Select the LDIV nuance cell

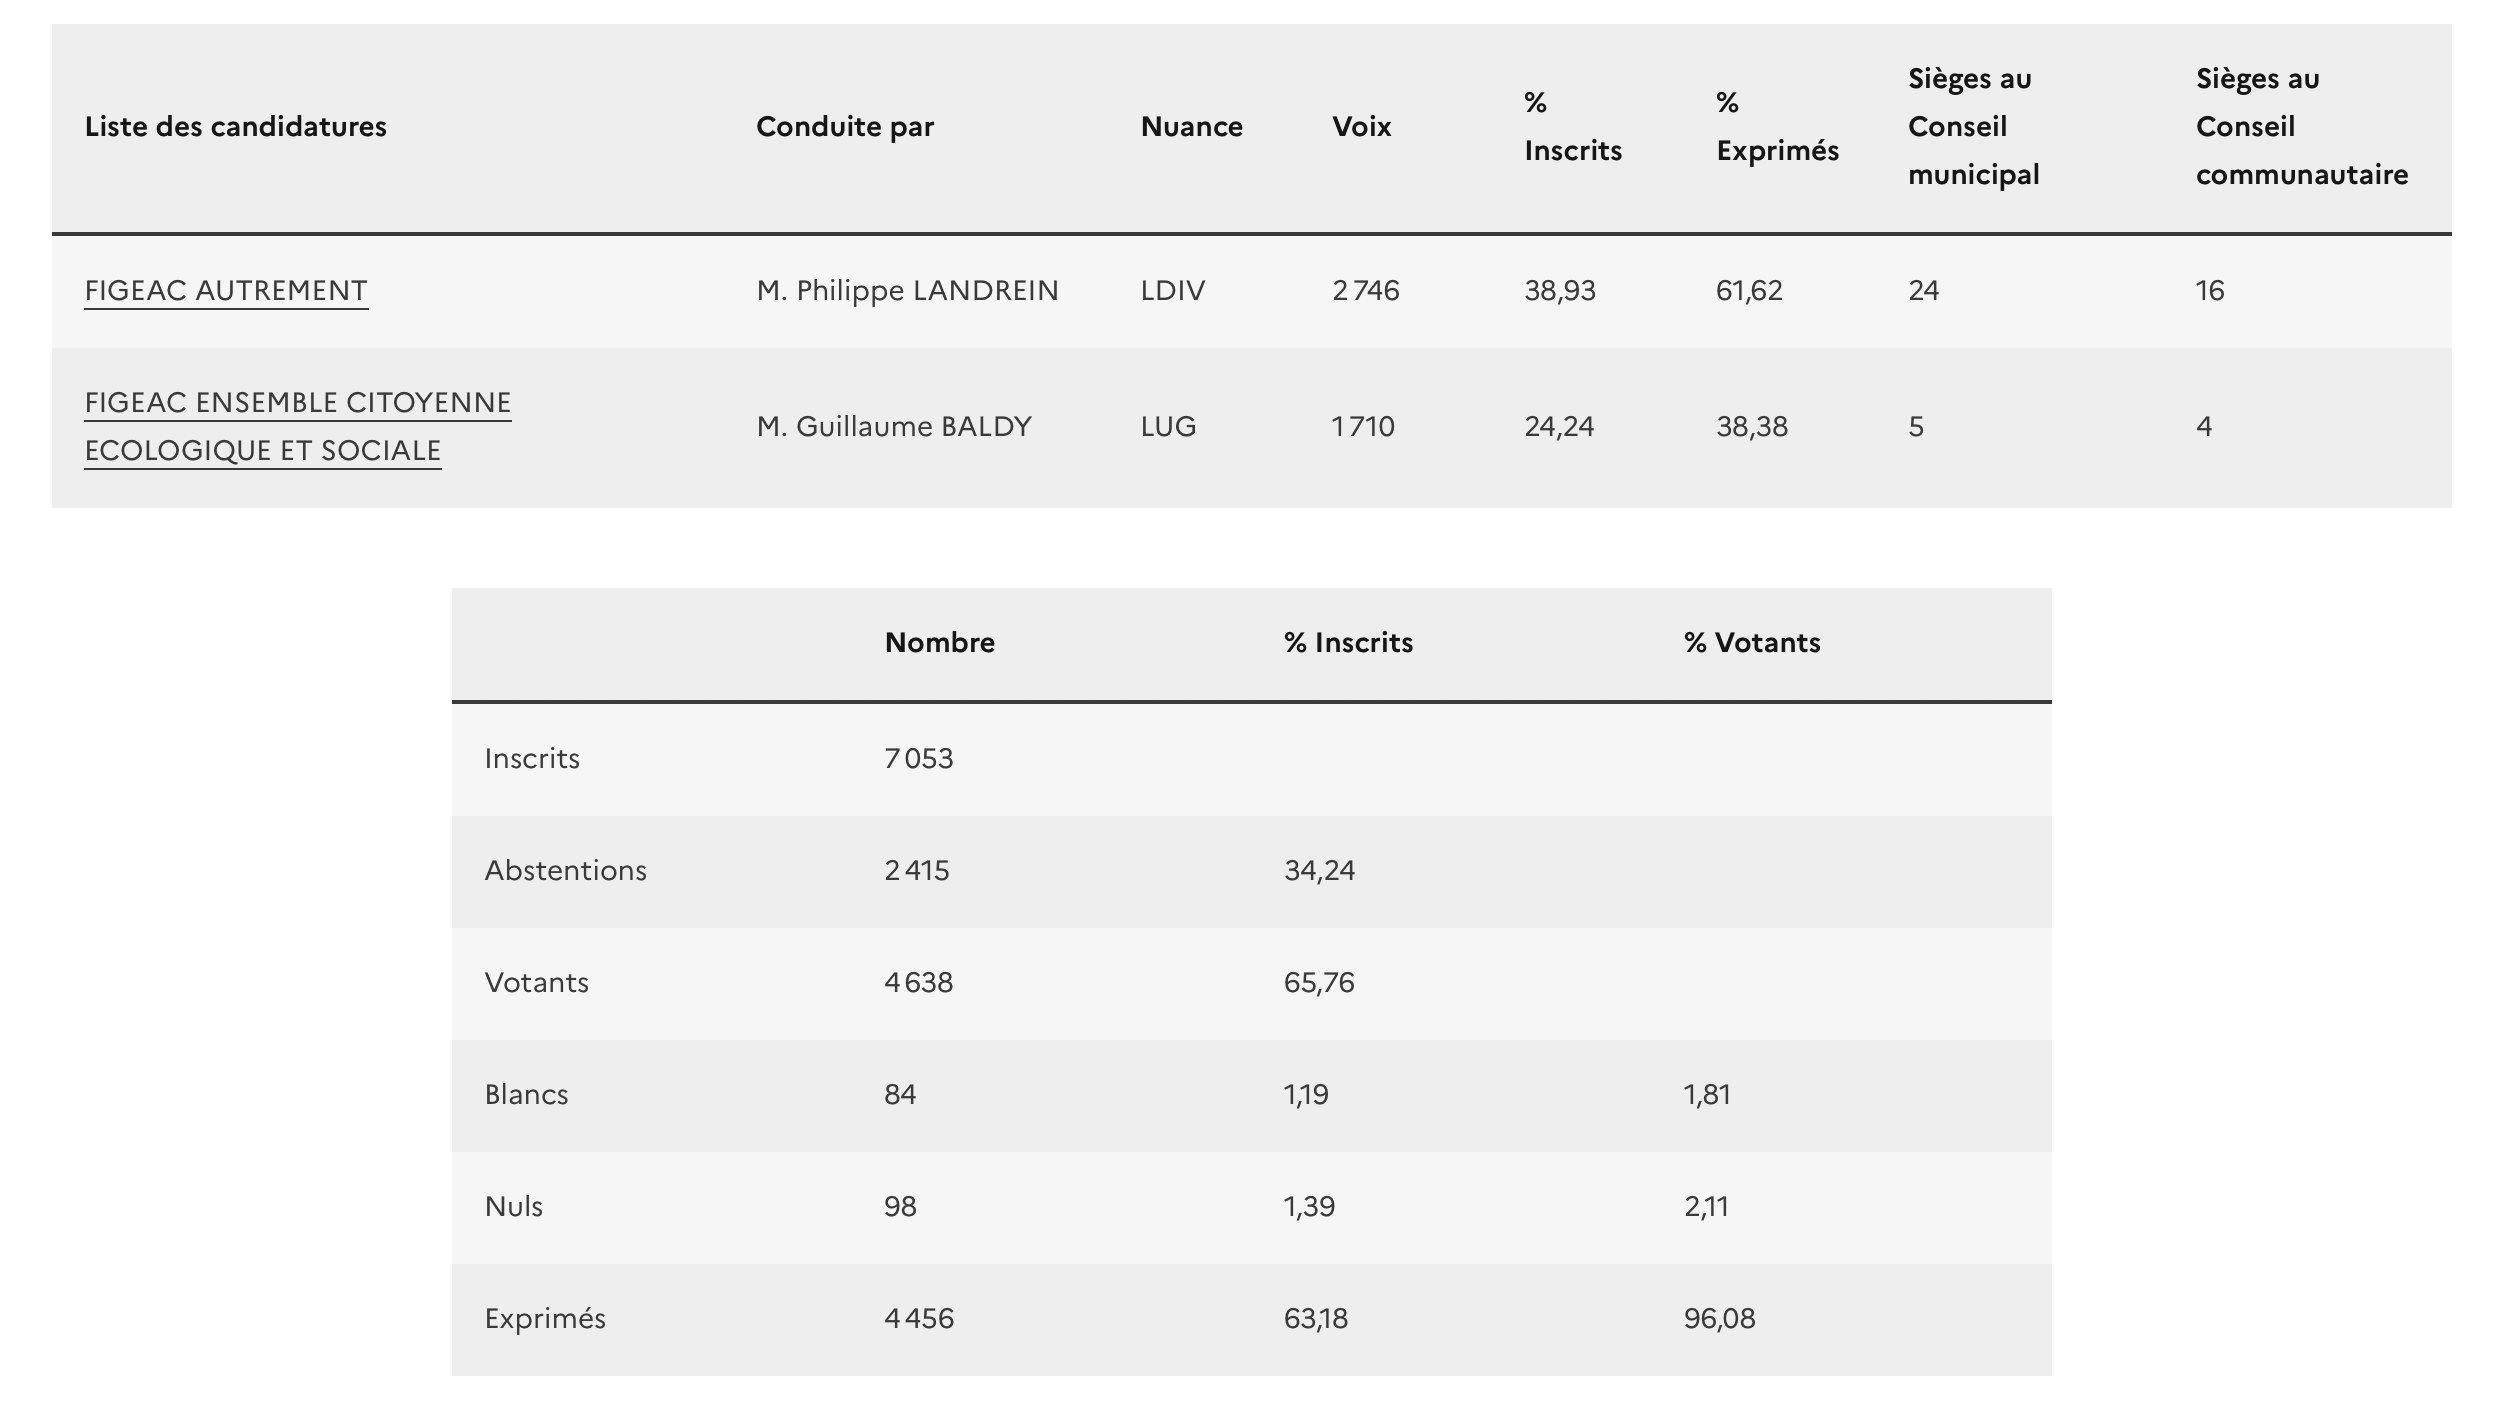(x=1173, y=290)
